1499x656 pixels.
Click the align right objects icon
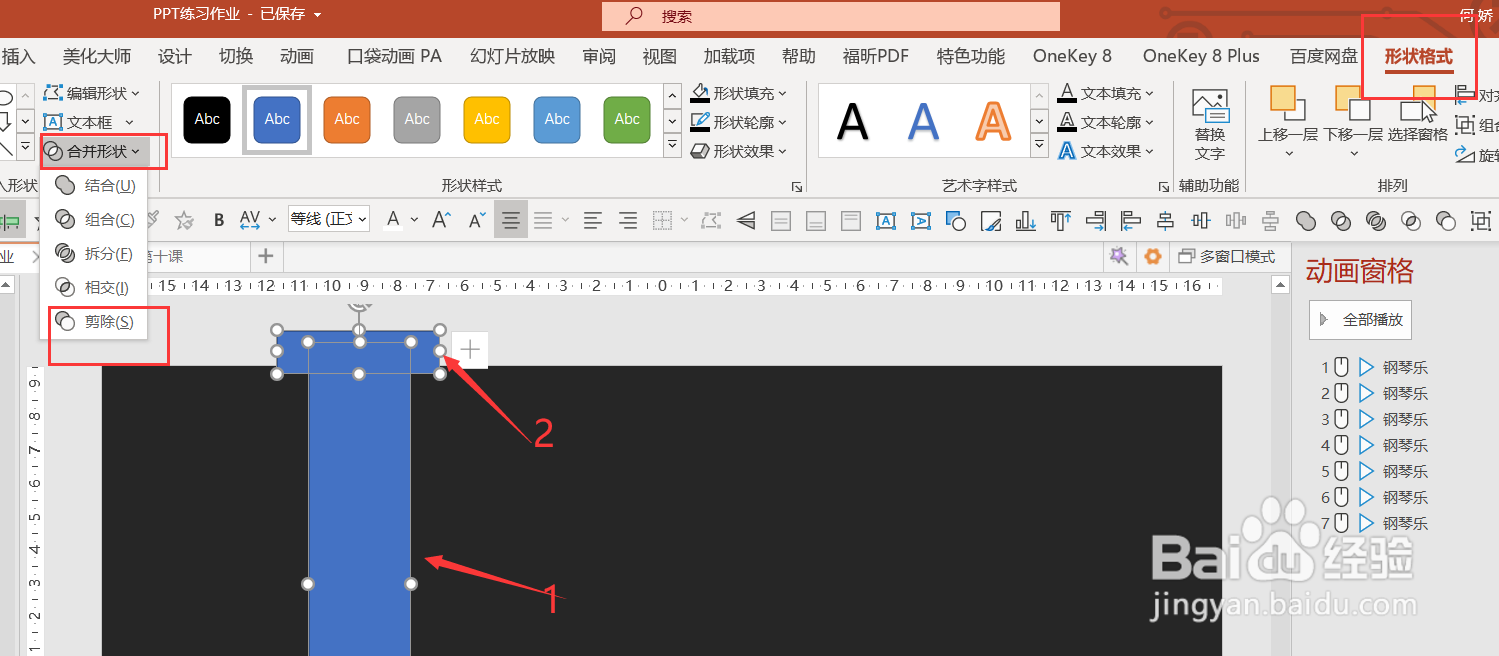1096,221
